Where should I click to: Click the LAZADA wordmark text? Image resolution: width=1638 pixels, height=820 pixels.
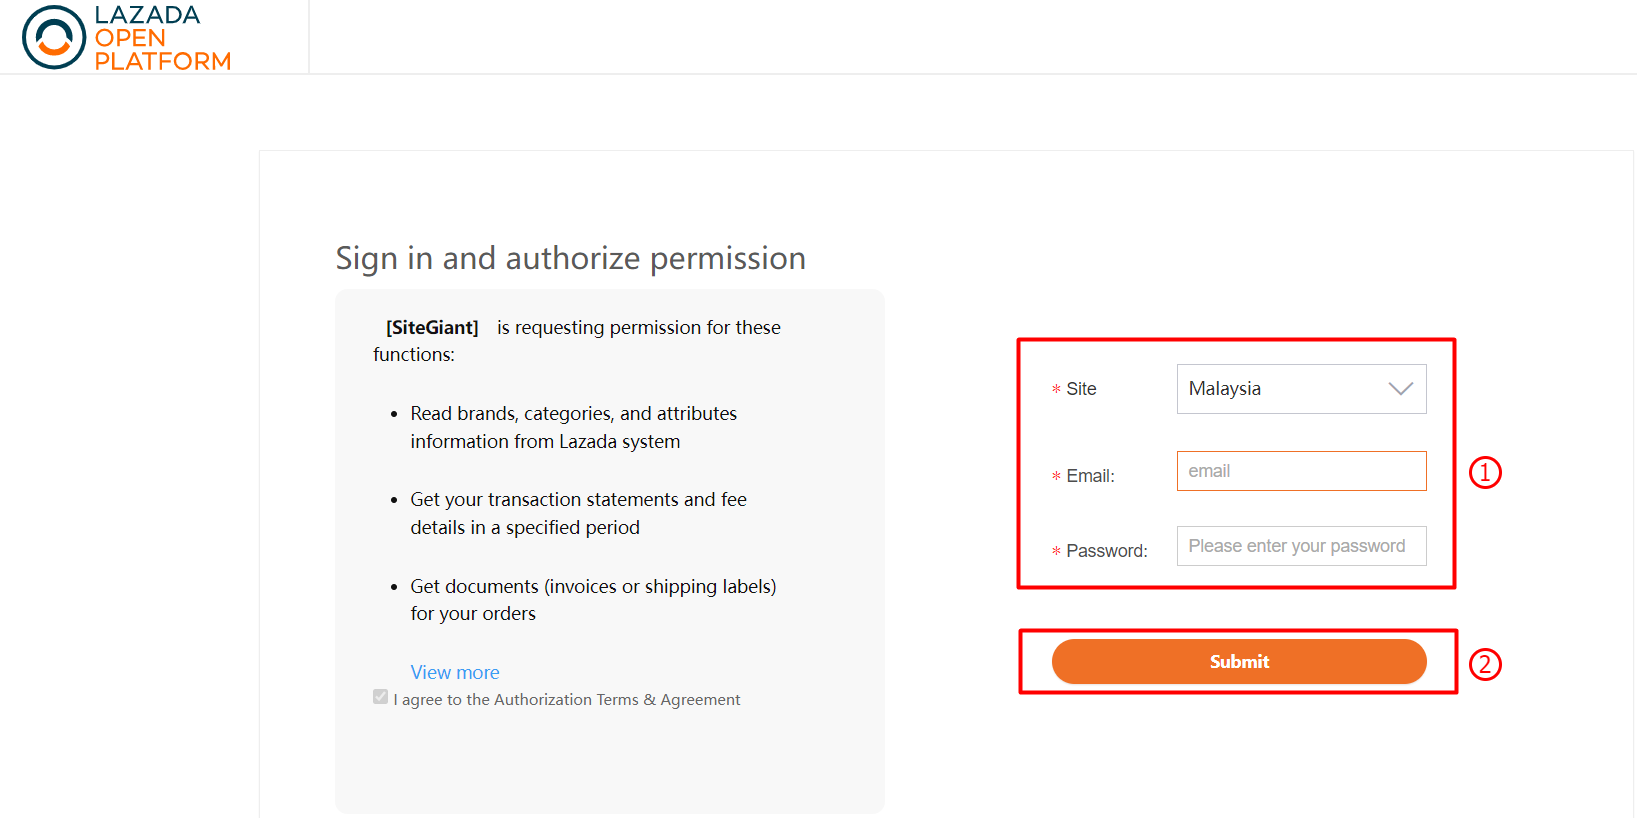tap(146, 14)
